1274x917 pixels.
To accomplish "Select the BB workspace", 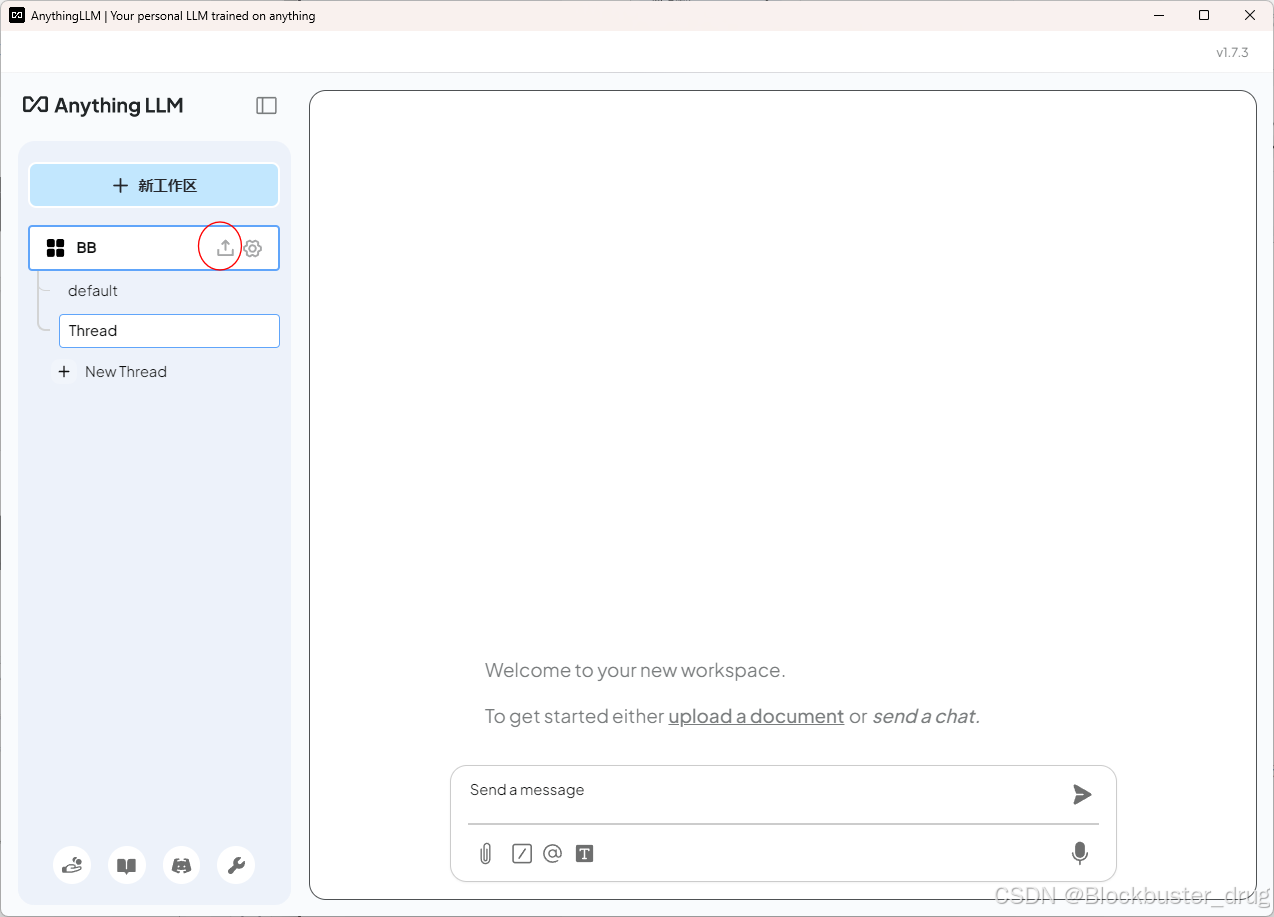I will pyautogui.click(x=154, y=248).
